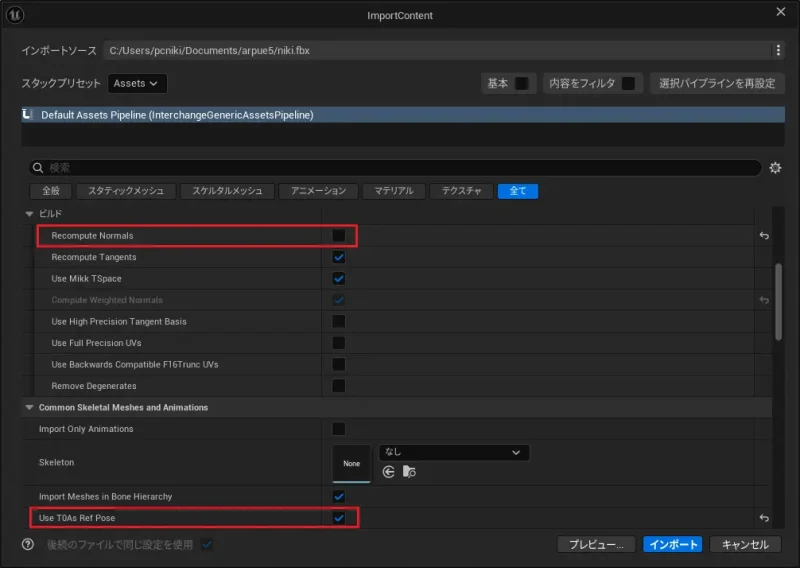Click the Use Mikk TSpace label
Viewport: 800px width, 568px height.
(86, 279)
